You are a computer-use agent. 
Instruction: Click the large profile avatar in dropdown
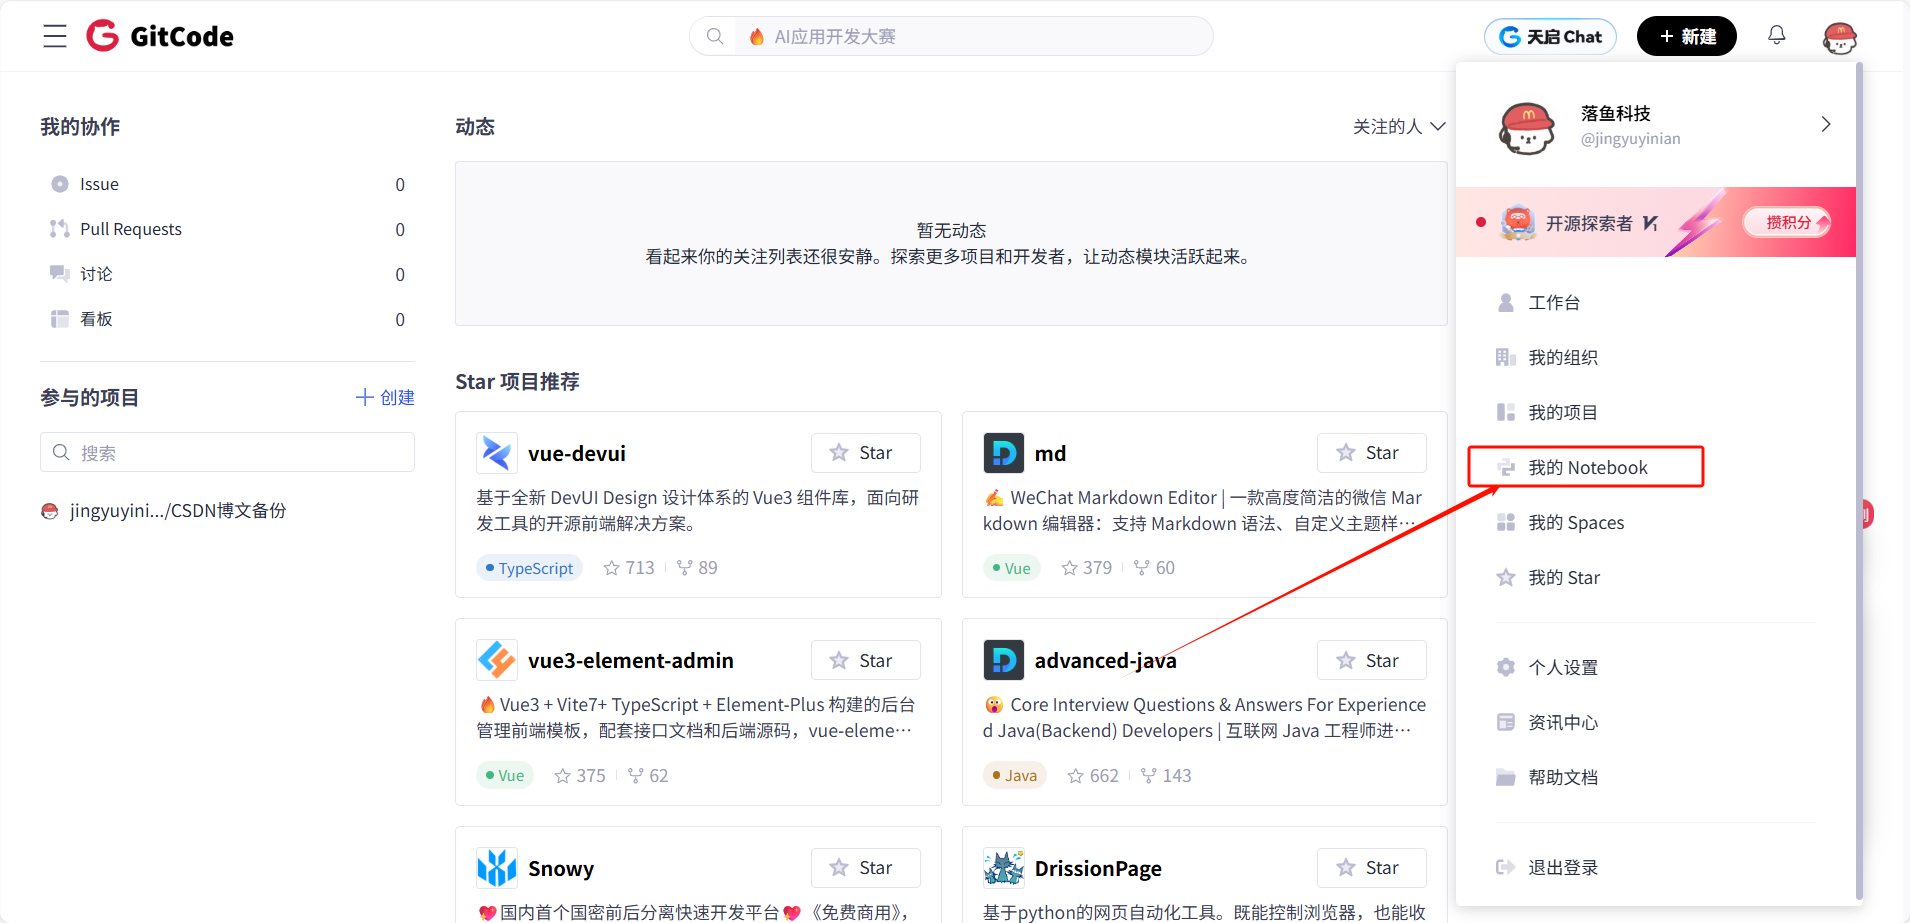(1527, 127)
